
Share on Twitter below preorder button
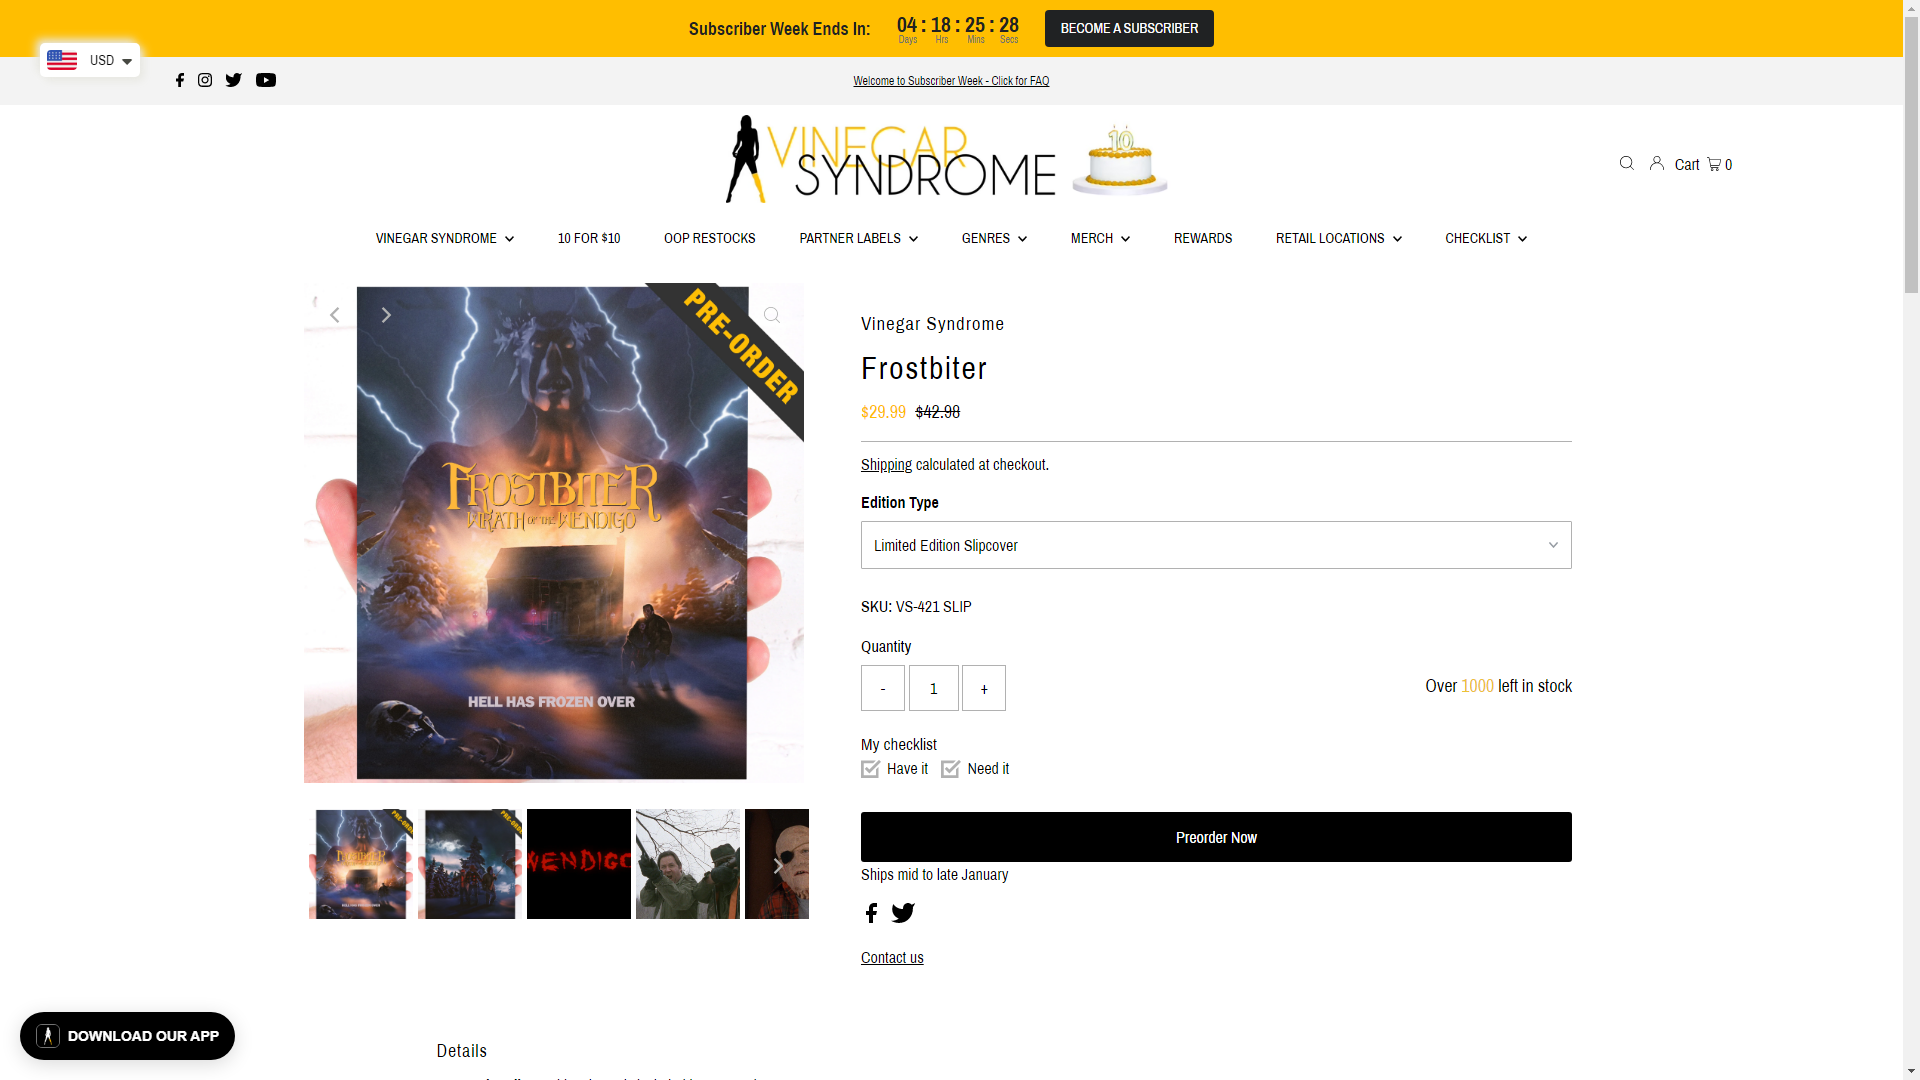(x=903, y=913)
